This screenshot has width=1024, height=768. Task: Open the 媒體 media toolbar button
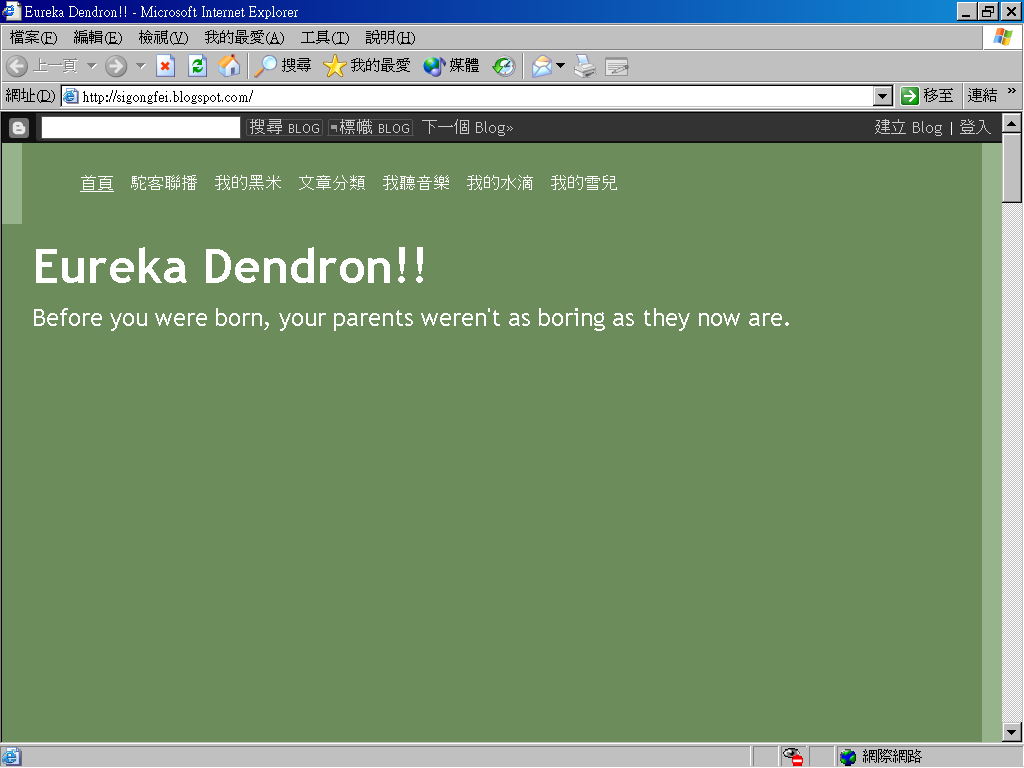click(x=451, y=66)
